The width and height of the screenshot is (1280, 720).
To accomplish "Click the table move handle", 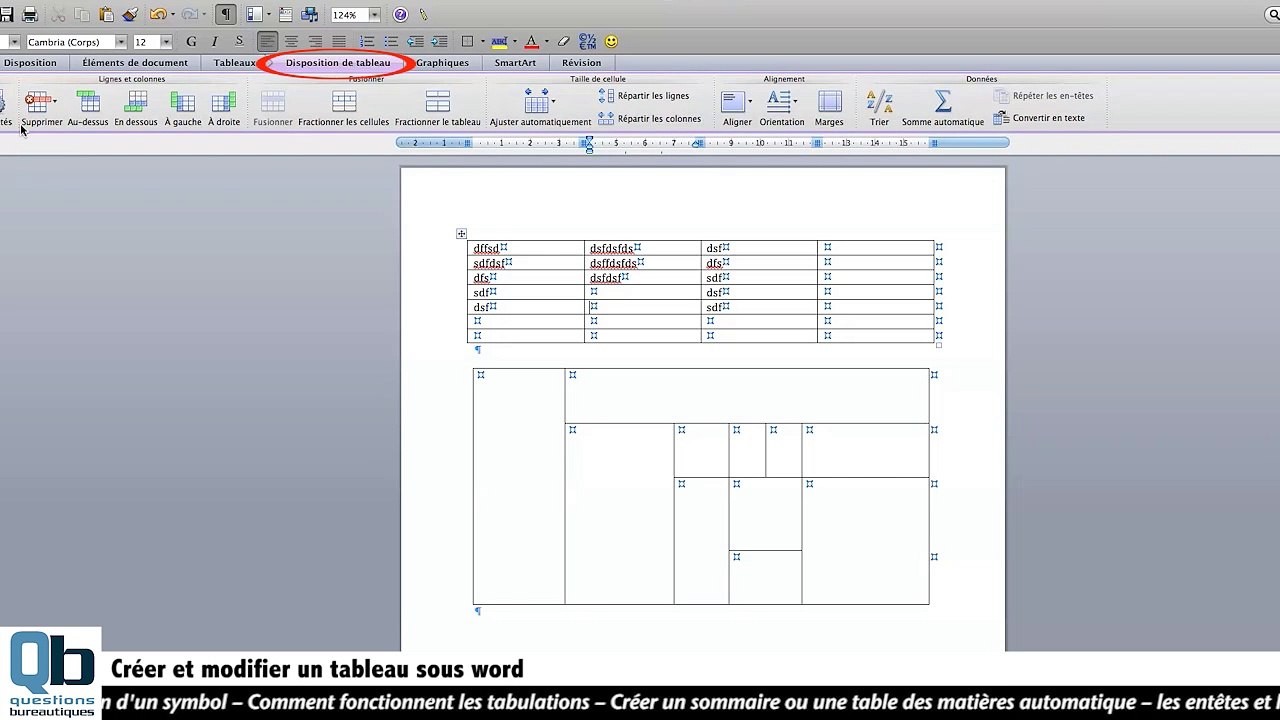I will pyautogui.click(x=461, y=234).
